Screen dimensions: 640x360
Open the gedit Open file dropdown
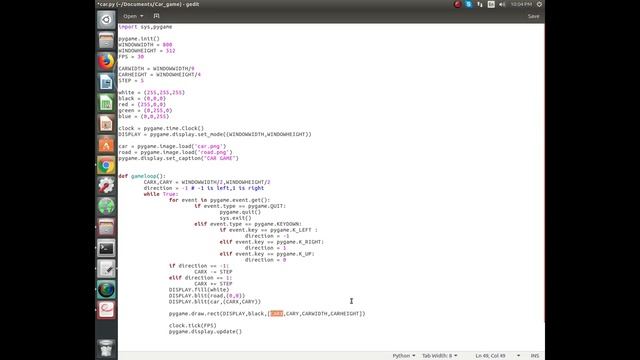133,16
